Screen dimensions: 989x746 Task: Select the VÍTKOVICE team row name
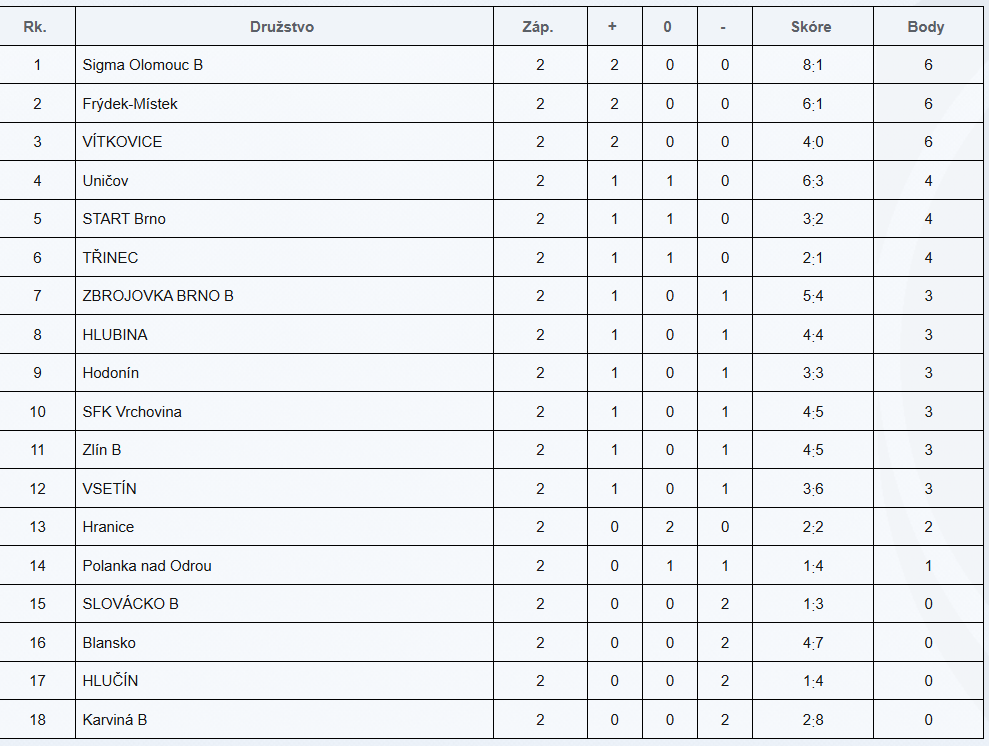[x=122, y=142]
